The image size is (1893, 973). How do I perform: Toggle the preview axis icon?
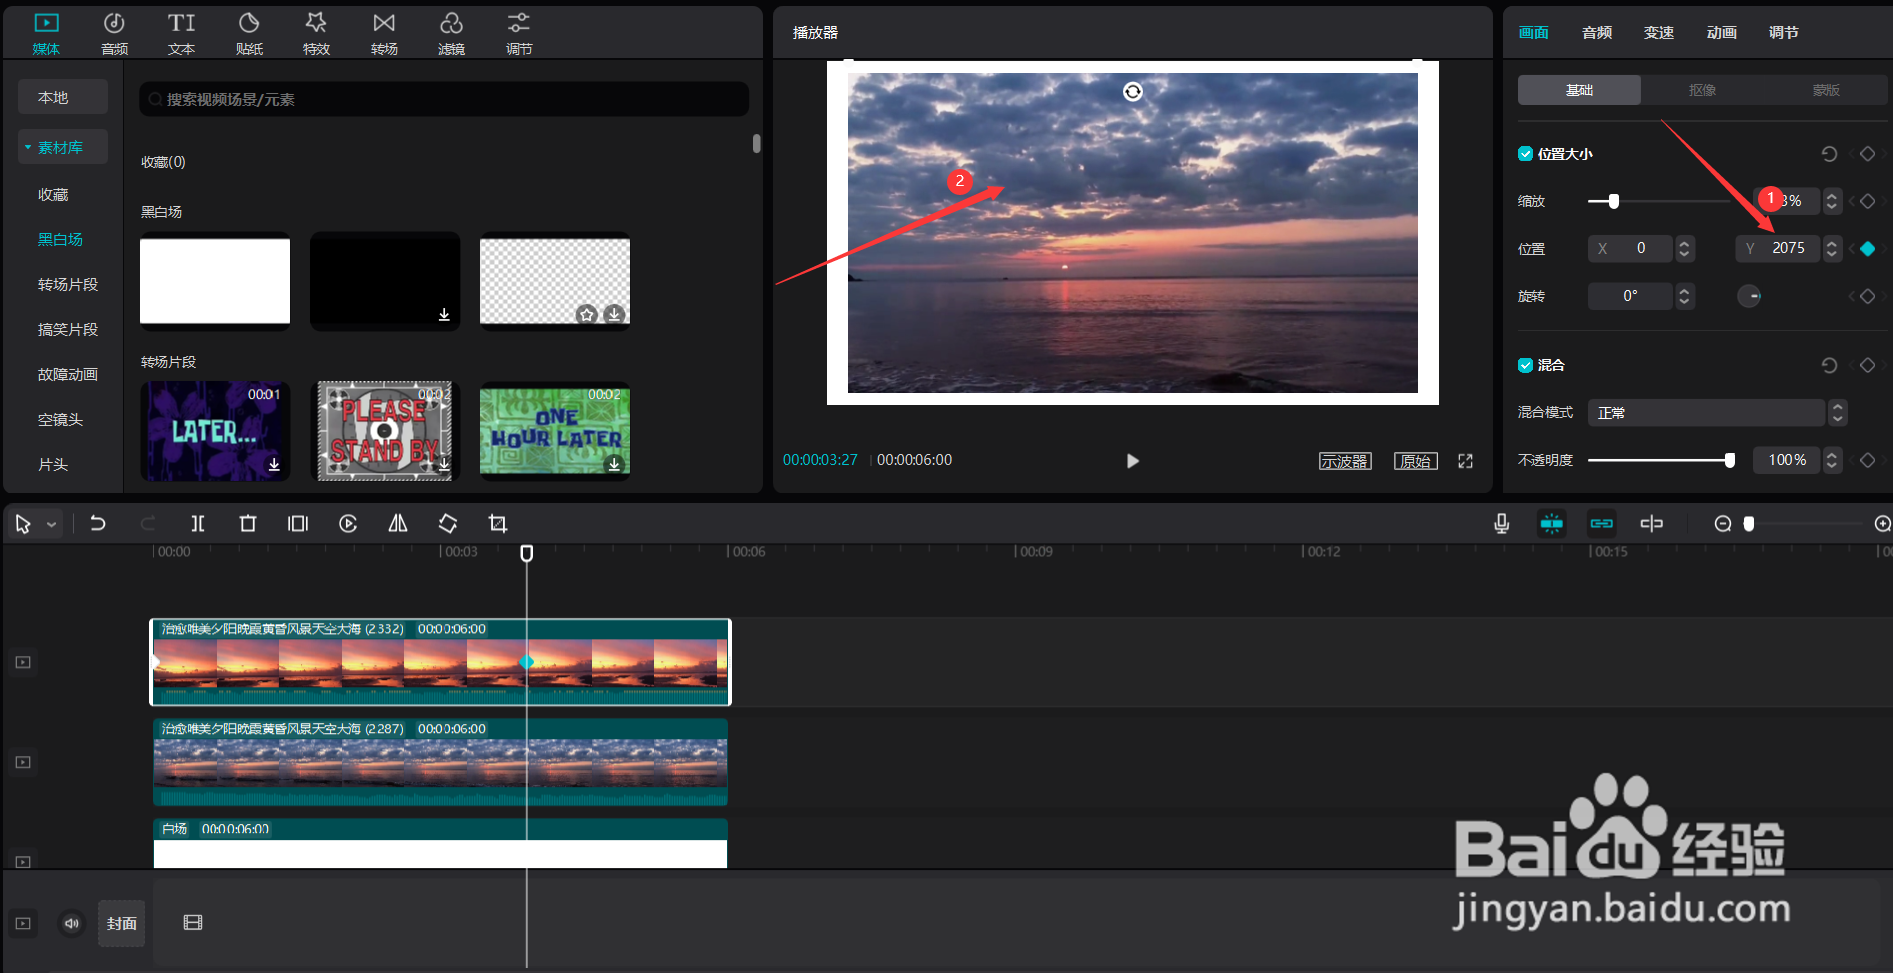tap(1652, 523)
